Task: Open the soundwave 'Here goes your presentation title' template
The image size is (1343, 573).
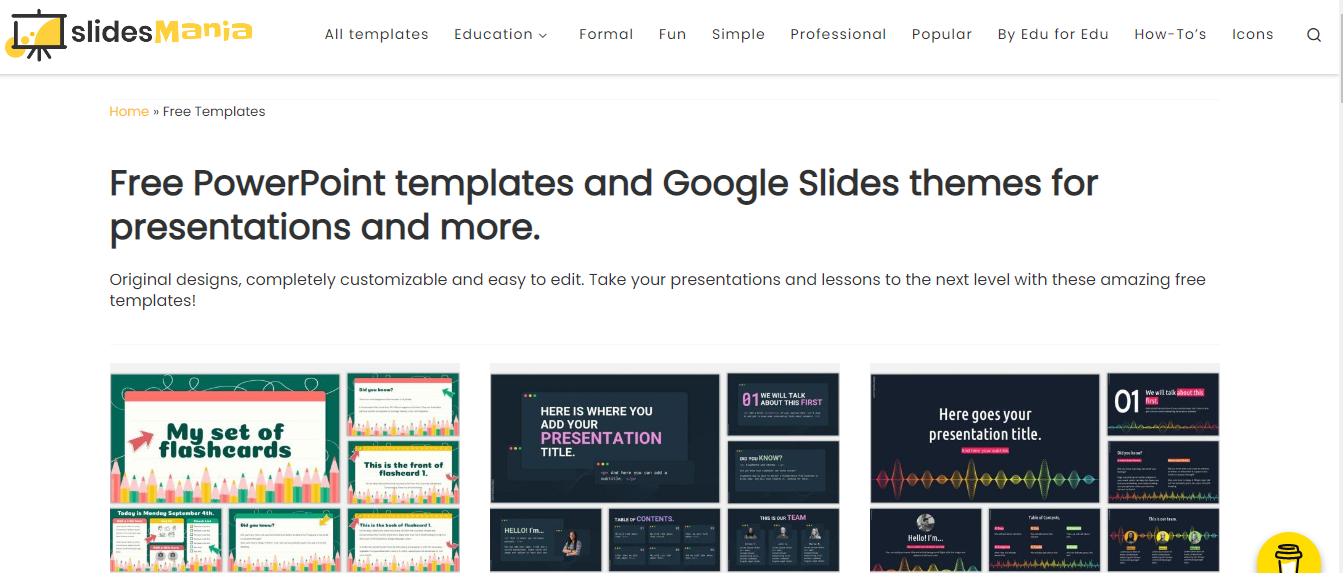Action: click(x=985, y=439)
